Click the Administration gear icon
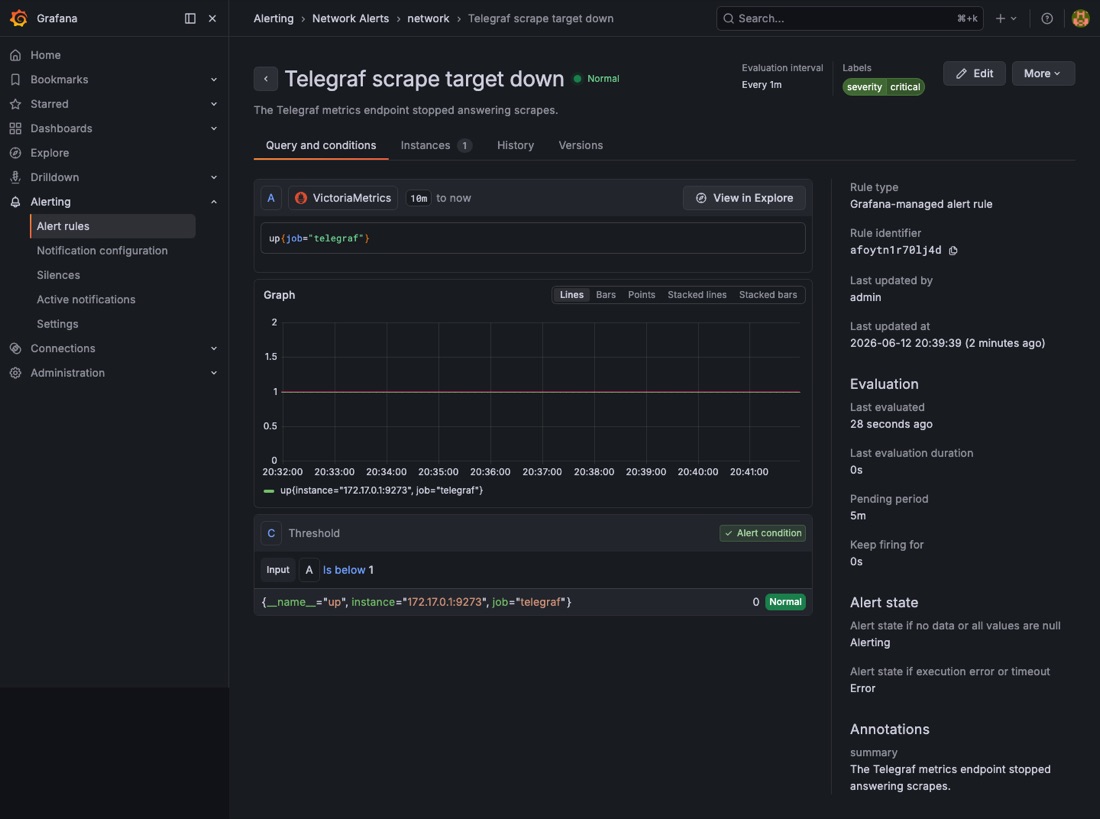The height and width of the screenshot is (819, 1100). pyautogui.click(x=15, y=373)
